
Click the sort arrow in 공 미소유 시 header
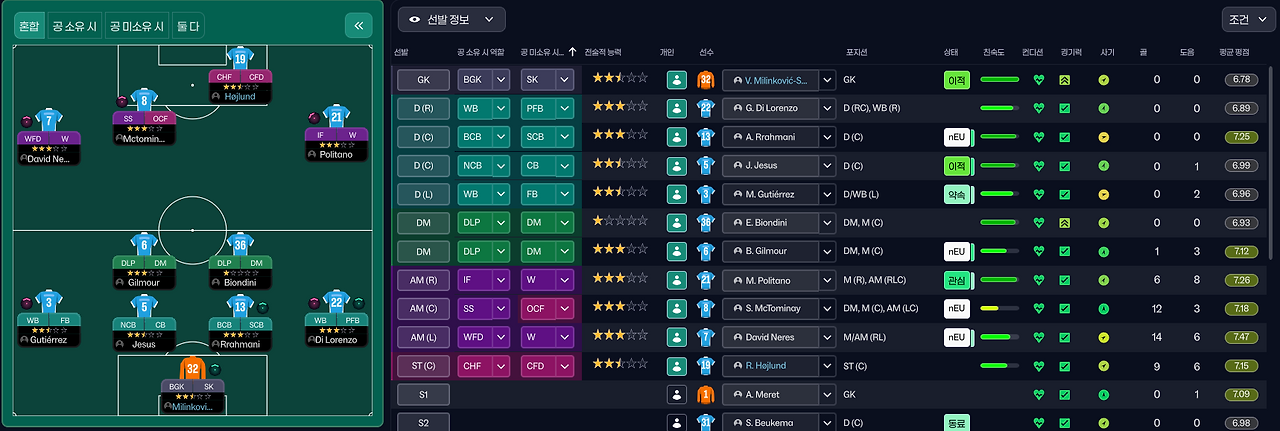pos(573,51)
